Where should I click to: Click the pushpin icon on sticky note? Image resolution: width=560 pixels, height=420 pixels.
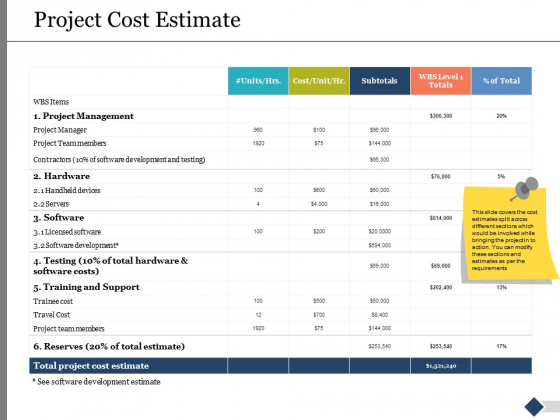pos(525,189)
